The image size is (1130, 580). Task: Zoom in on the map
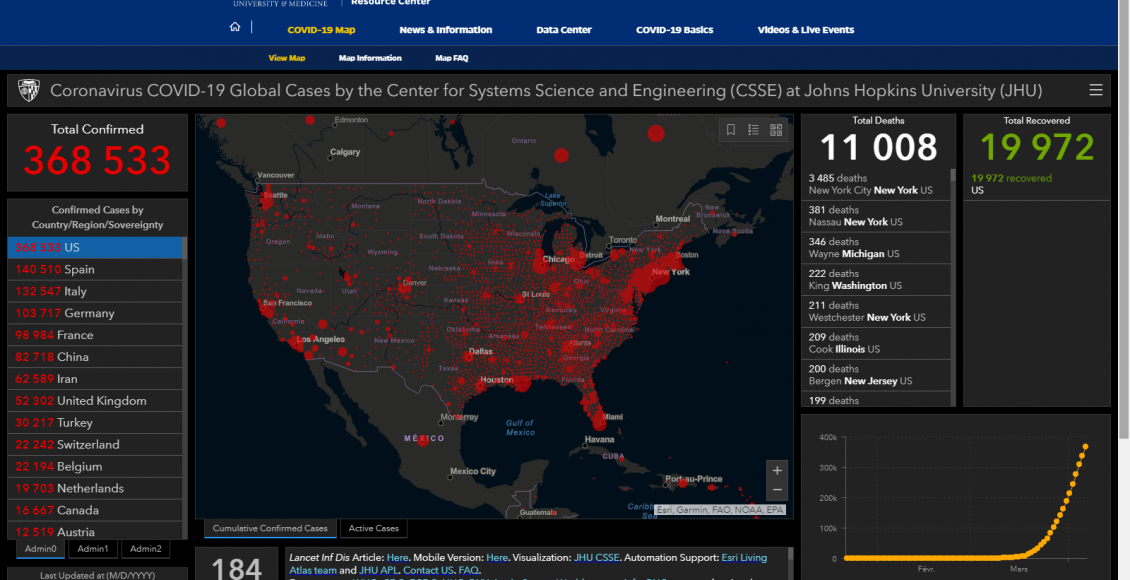(777, 471)
